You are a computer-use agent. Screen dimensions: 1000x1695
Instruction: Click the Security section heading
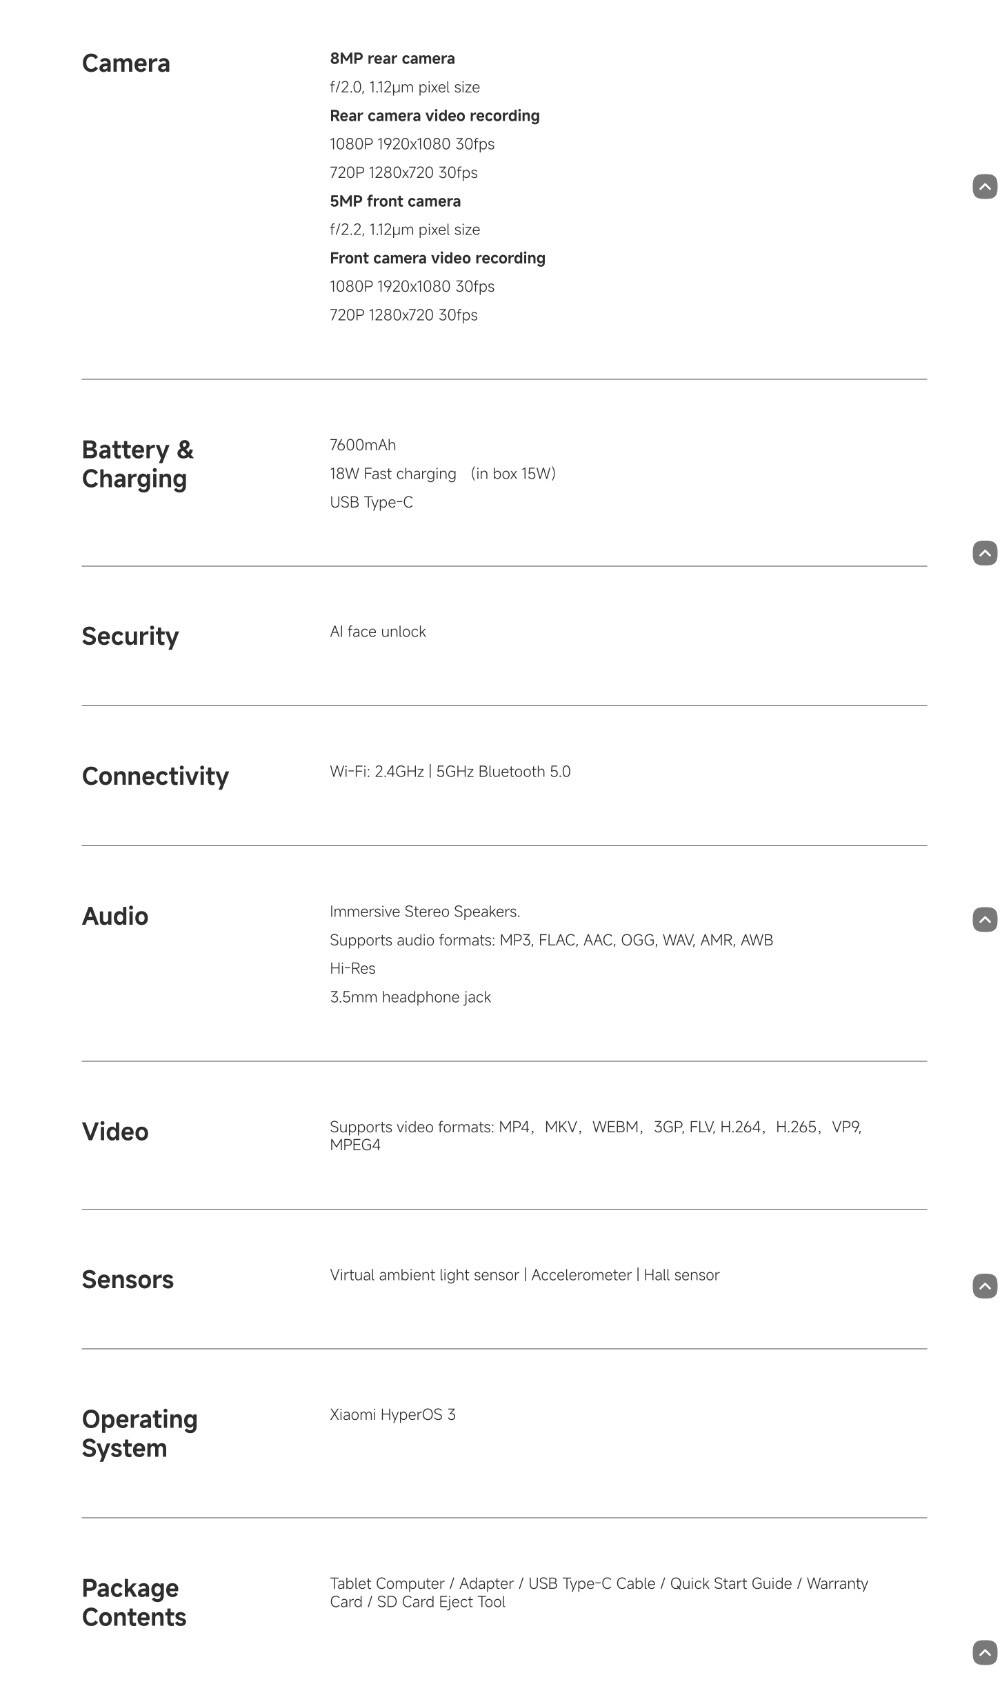[130, 637]
